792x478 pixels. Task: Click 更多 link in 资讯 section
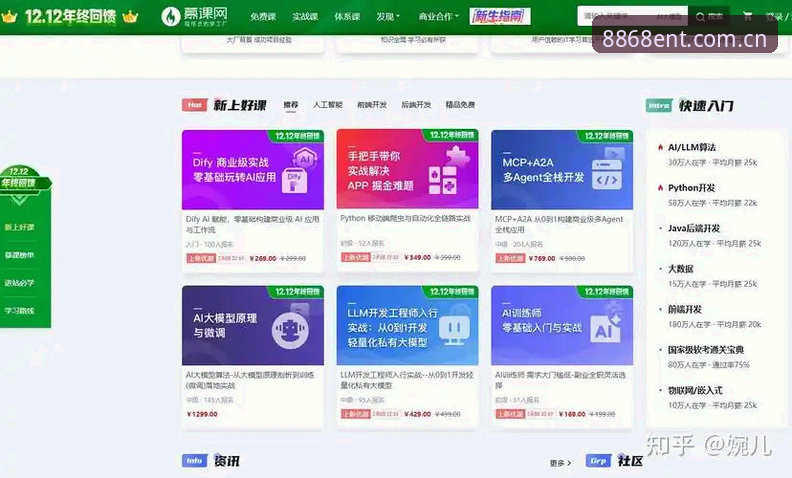560,462
